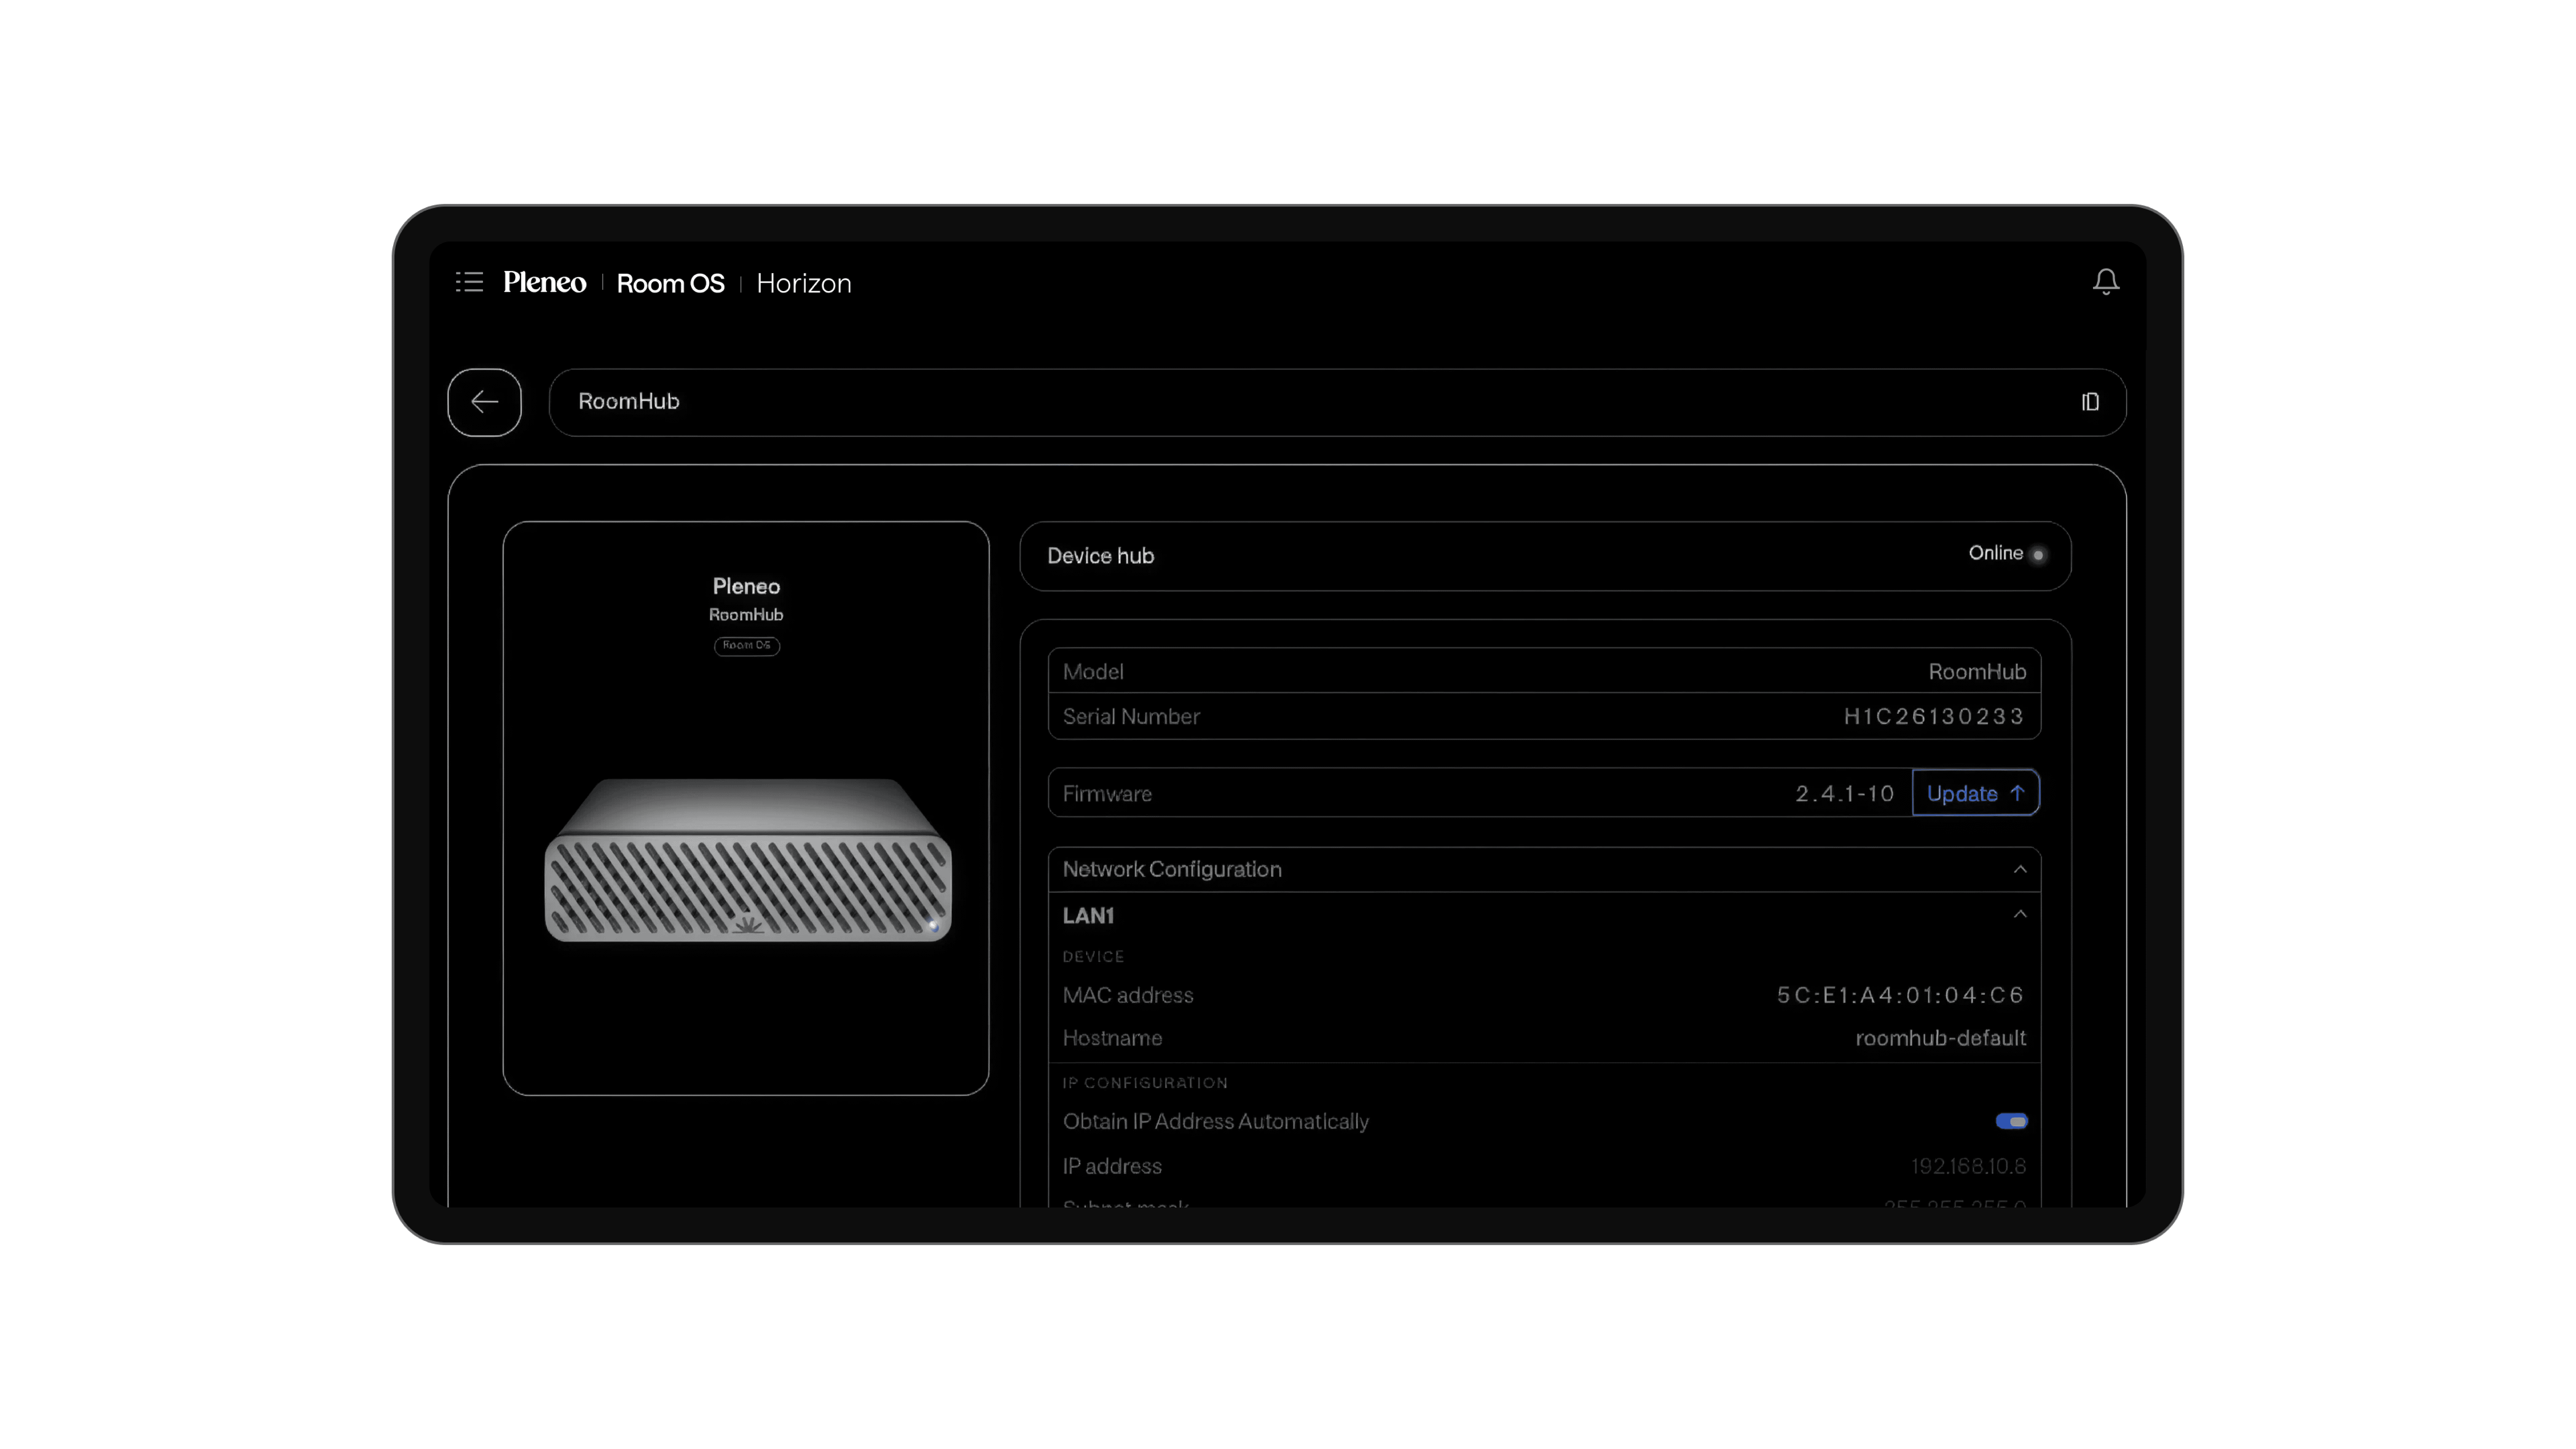This screenshot has height=1449, width=2576.
Task: Click the Pleneo logo
Action: click(545, 283)
